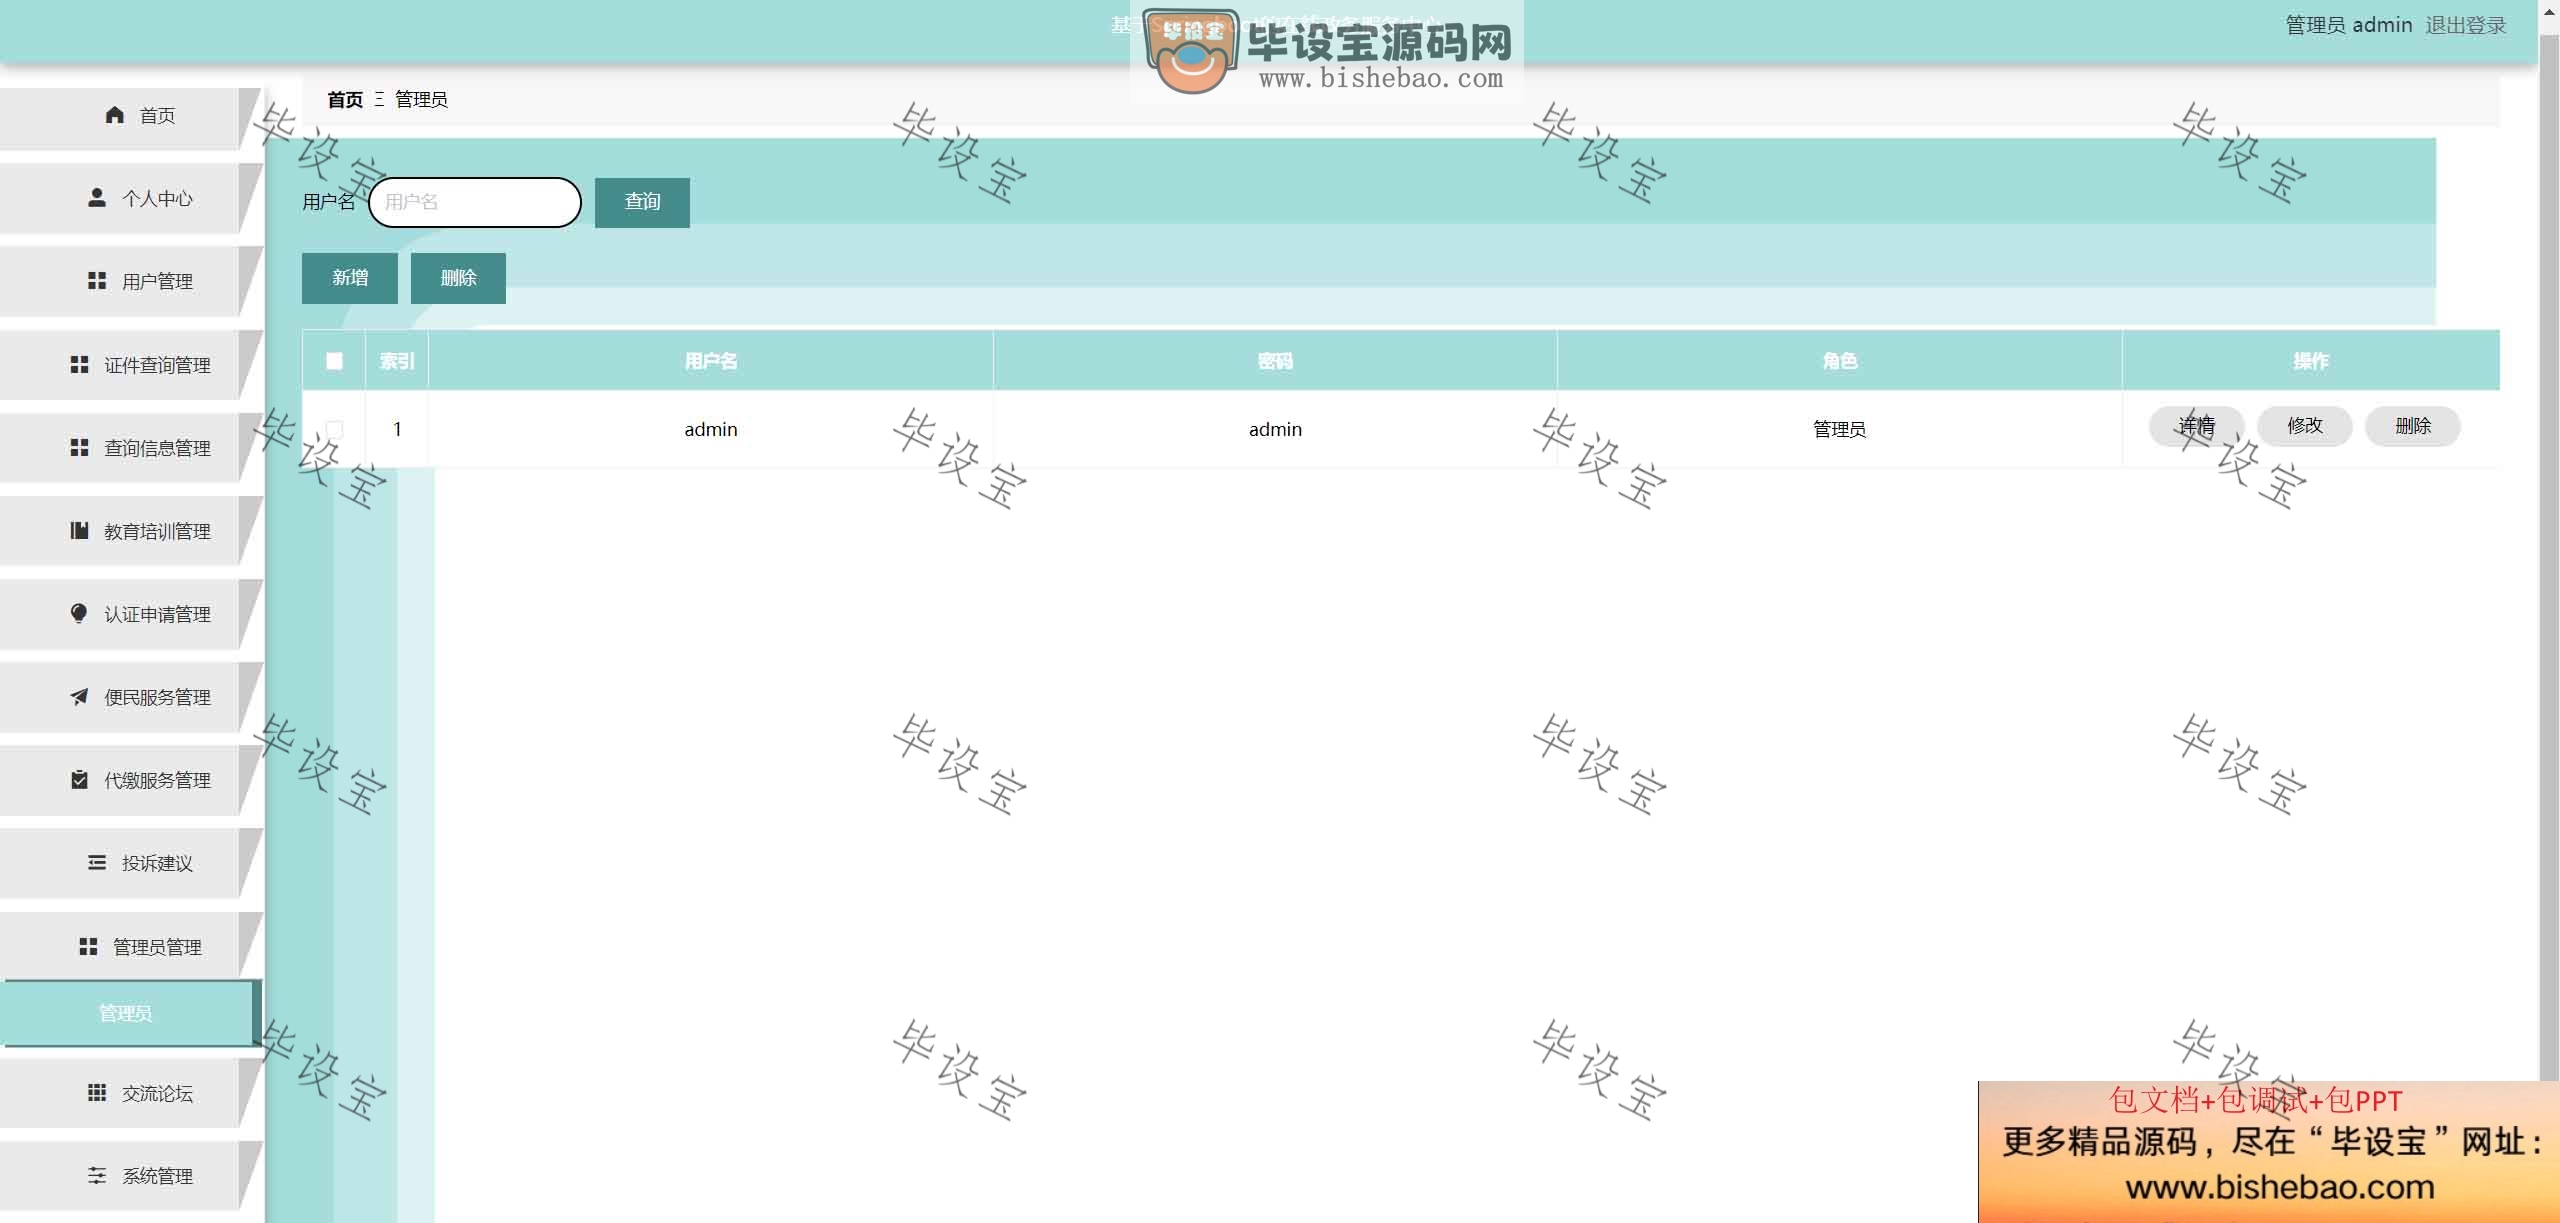The width and height of the screenshot is (2560, 1223).
Task: Tick the checkbox for the admin row
Action: pos(334,429)
